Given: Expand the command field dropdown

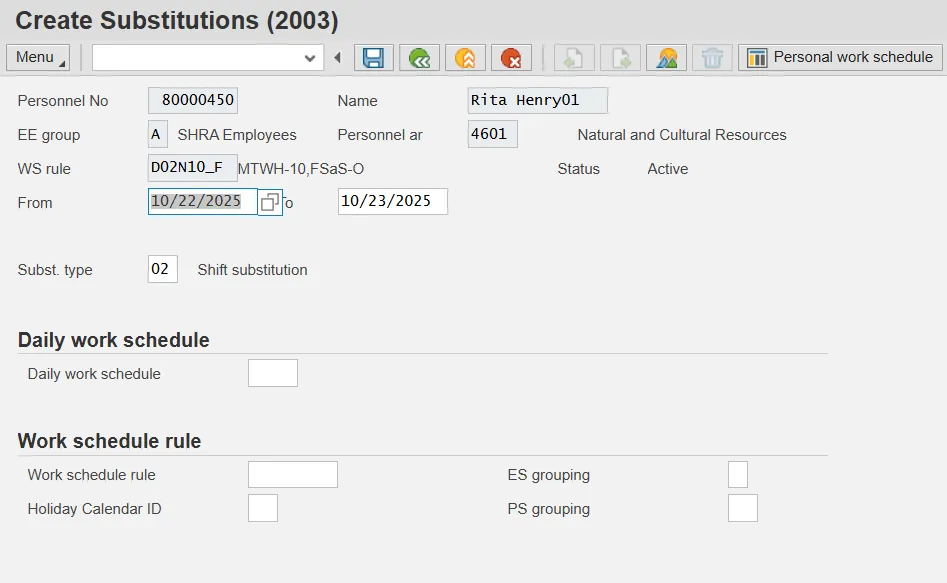Looking at the screenshot, I should point(309,58).
